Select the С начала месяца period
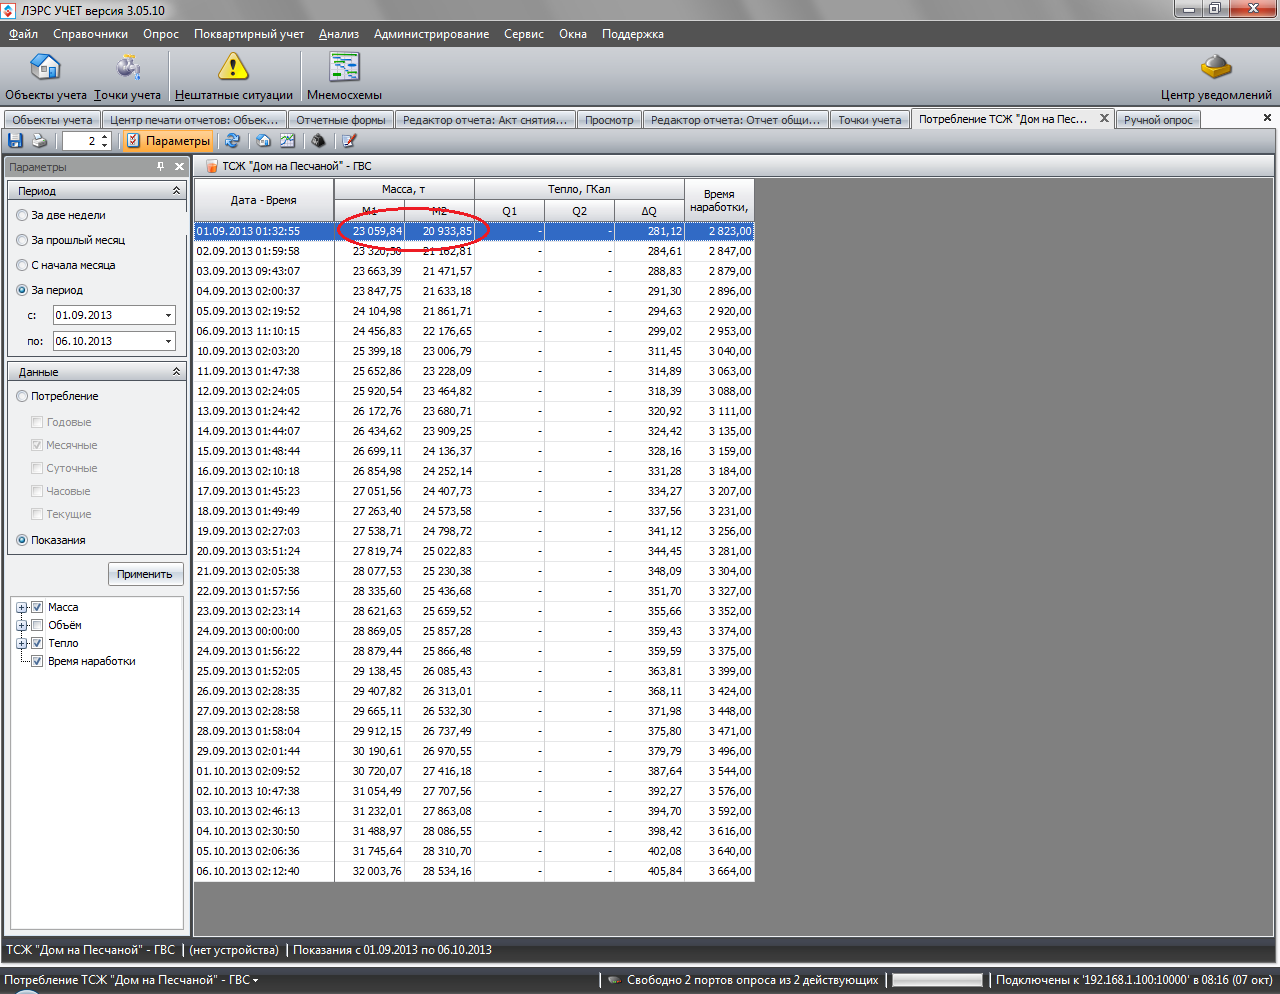The height and width of the screenshot is (994, 1280). [22, 265]
